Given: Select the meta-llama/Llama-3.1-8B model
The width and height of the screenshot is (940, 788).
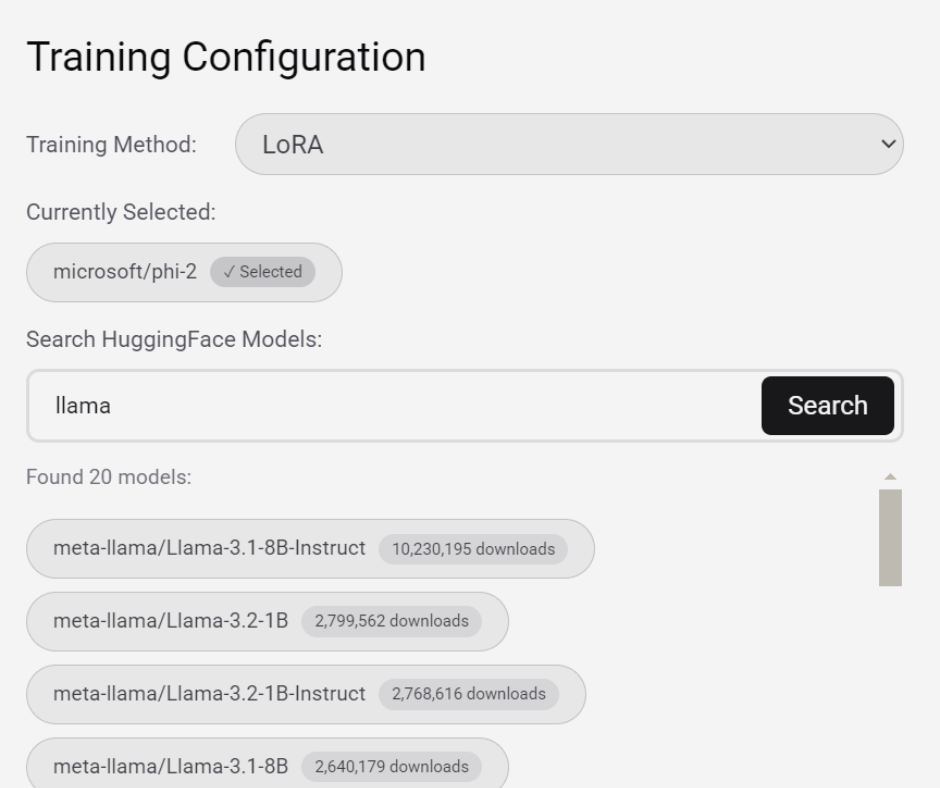Looking at the screenshot, I should 170,767.
